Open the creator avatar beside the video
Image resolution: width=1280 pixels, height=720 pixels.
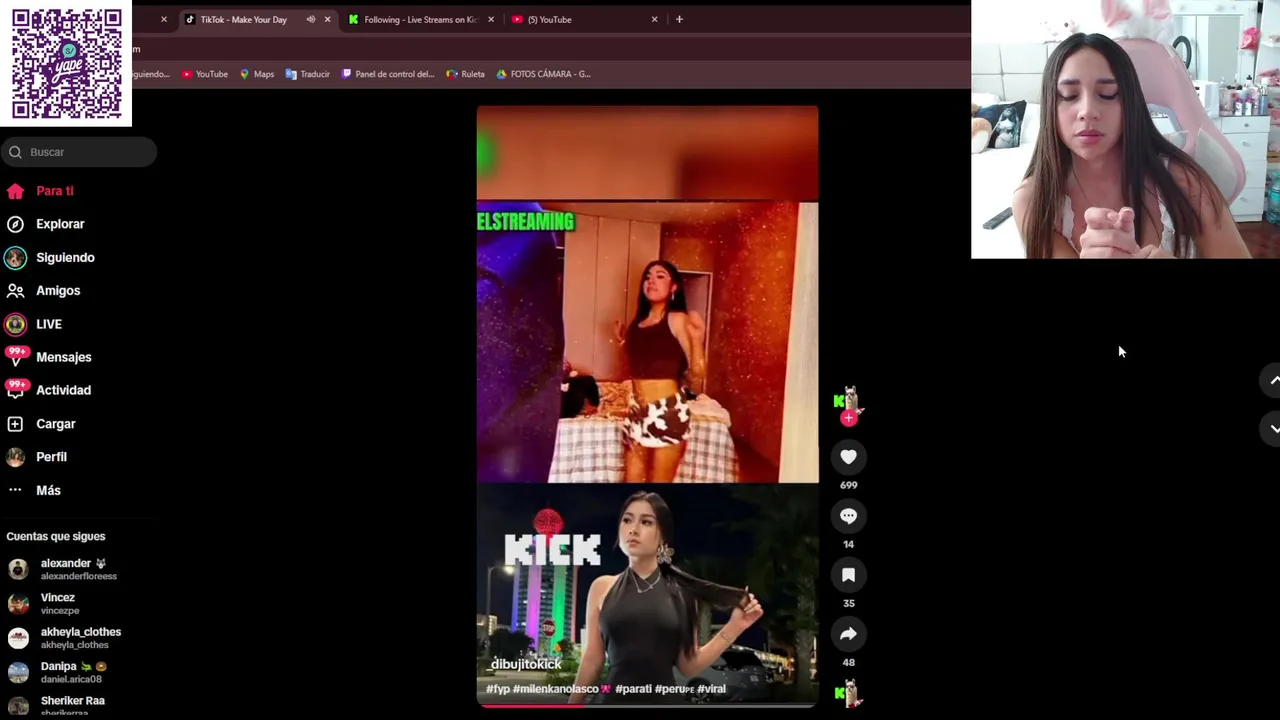(x=848, y=399)
